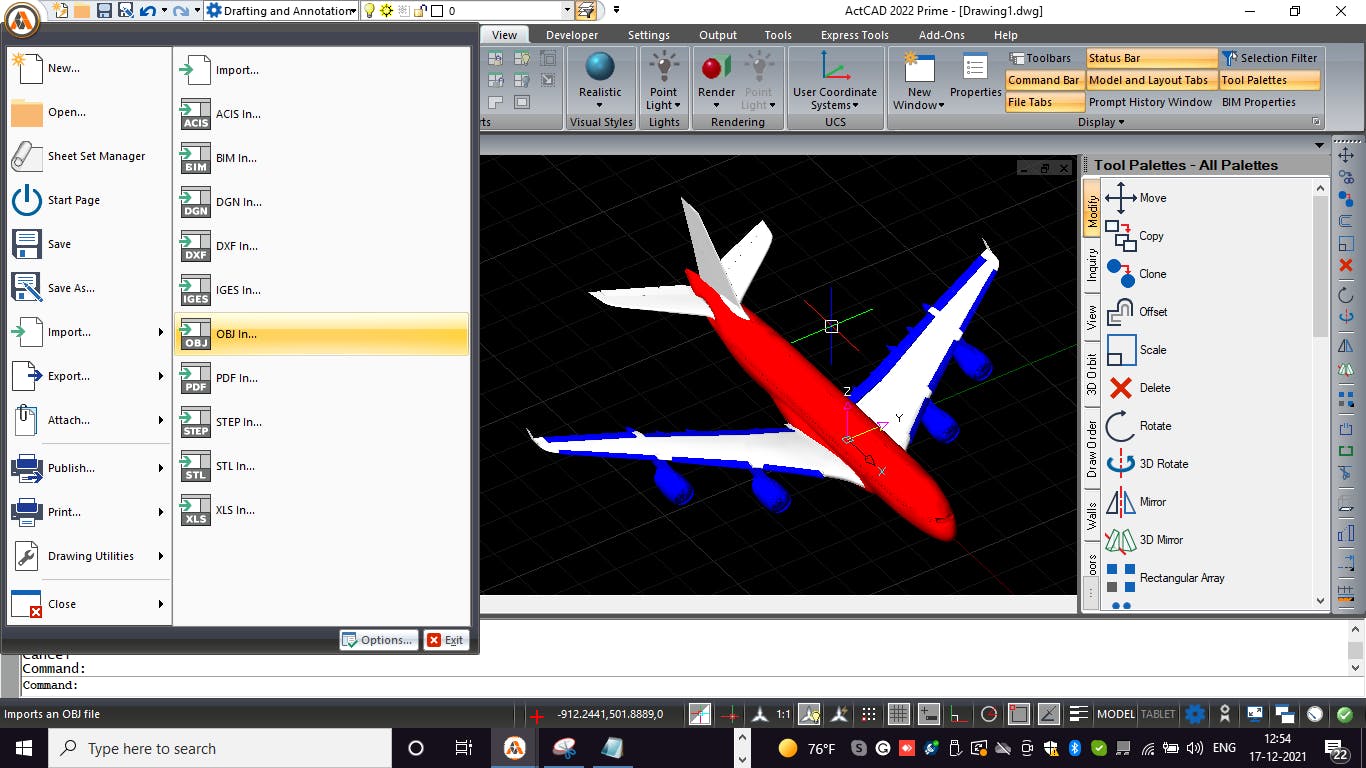Click the Options button in menu
Viewport: 1366px width, 768px height.
(378, 640)
